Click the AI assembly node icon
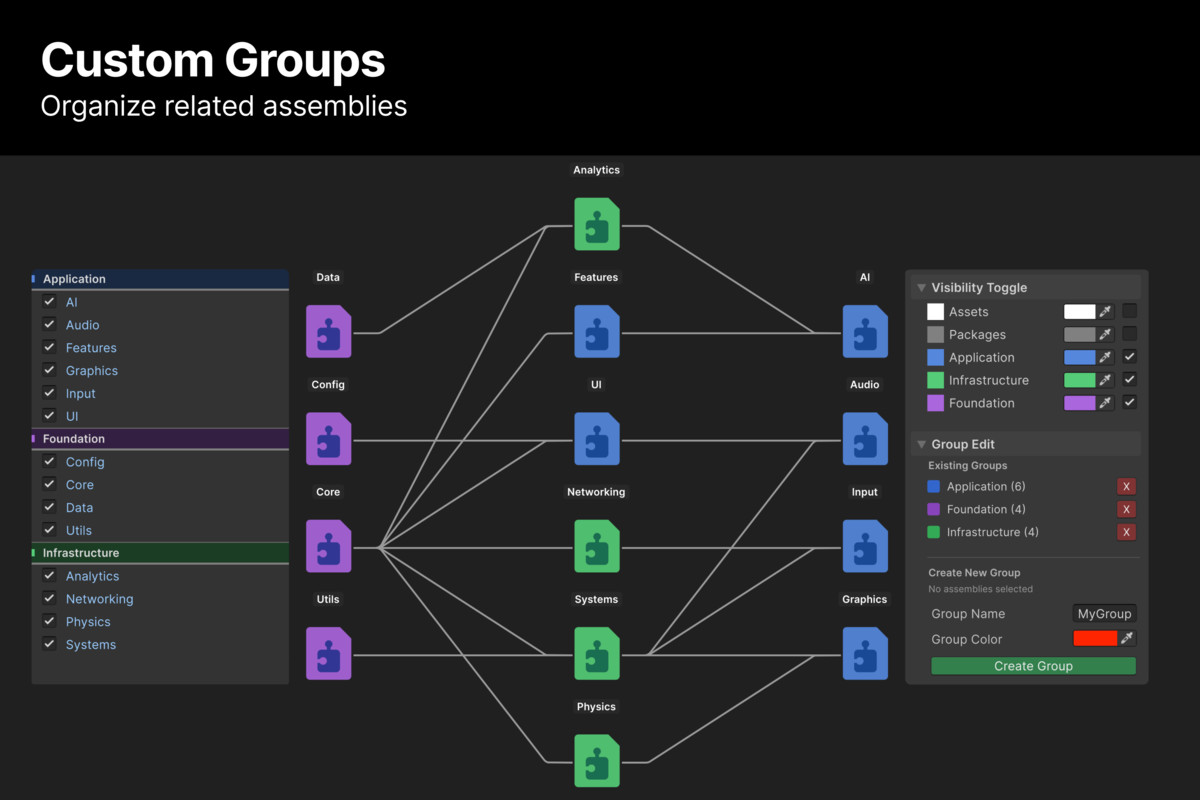The width and height of the screenshot is (1200, 800). (x=865, y=331)
